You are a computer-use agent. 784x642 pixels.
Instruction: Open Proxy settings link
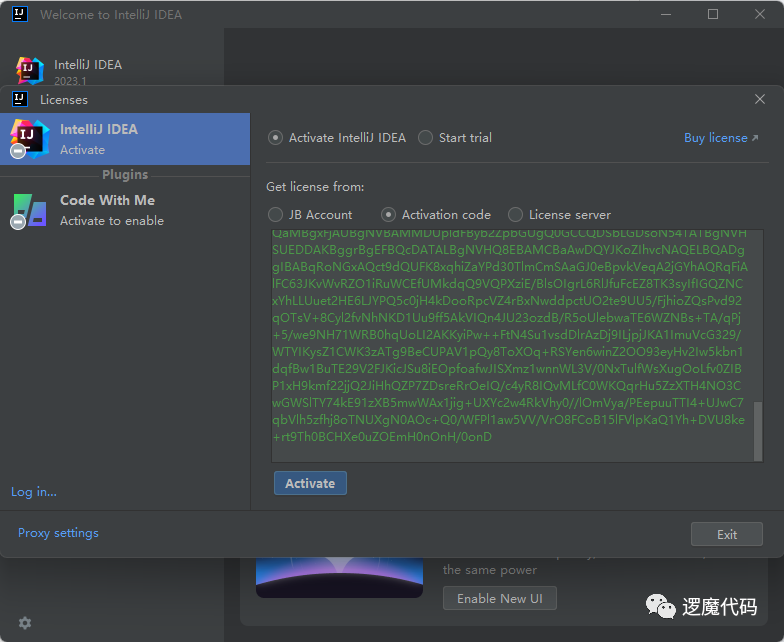point(58,532)
